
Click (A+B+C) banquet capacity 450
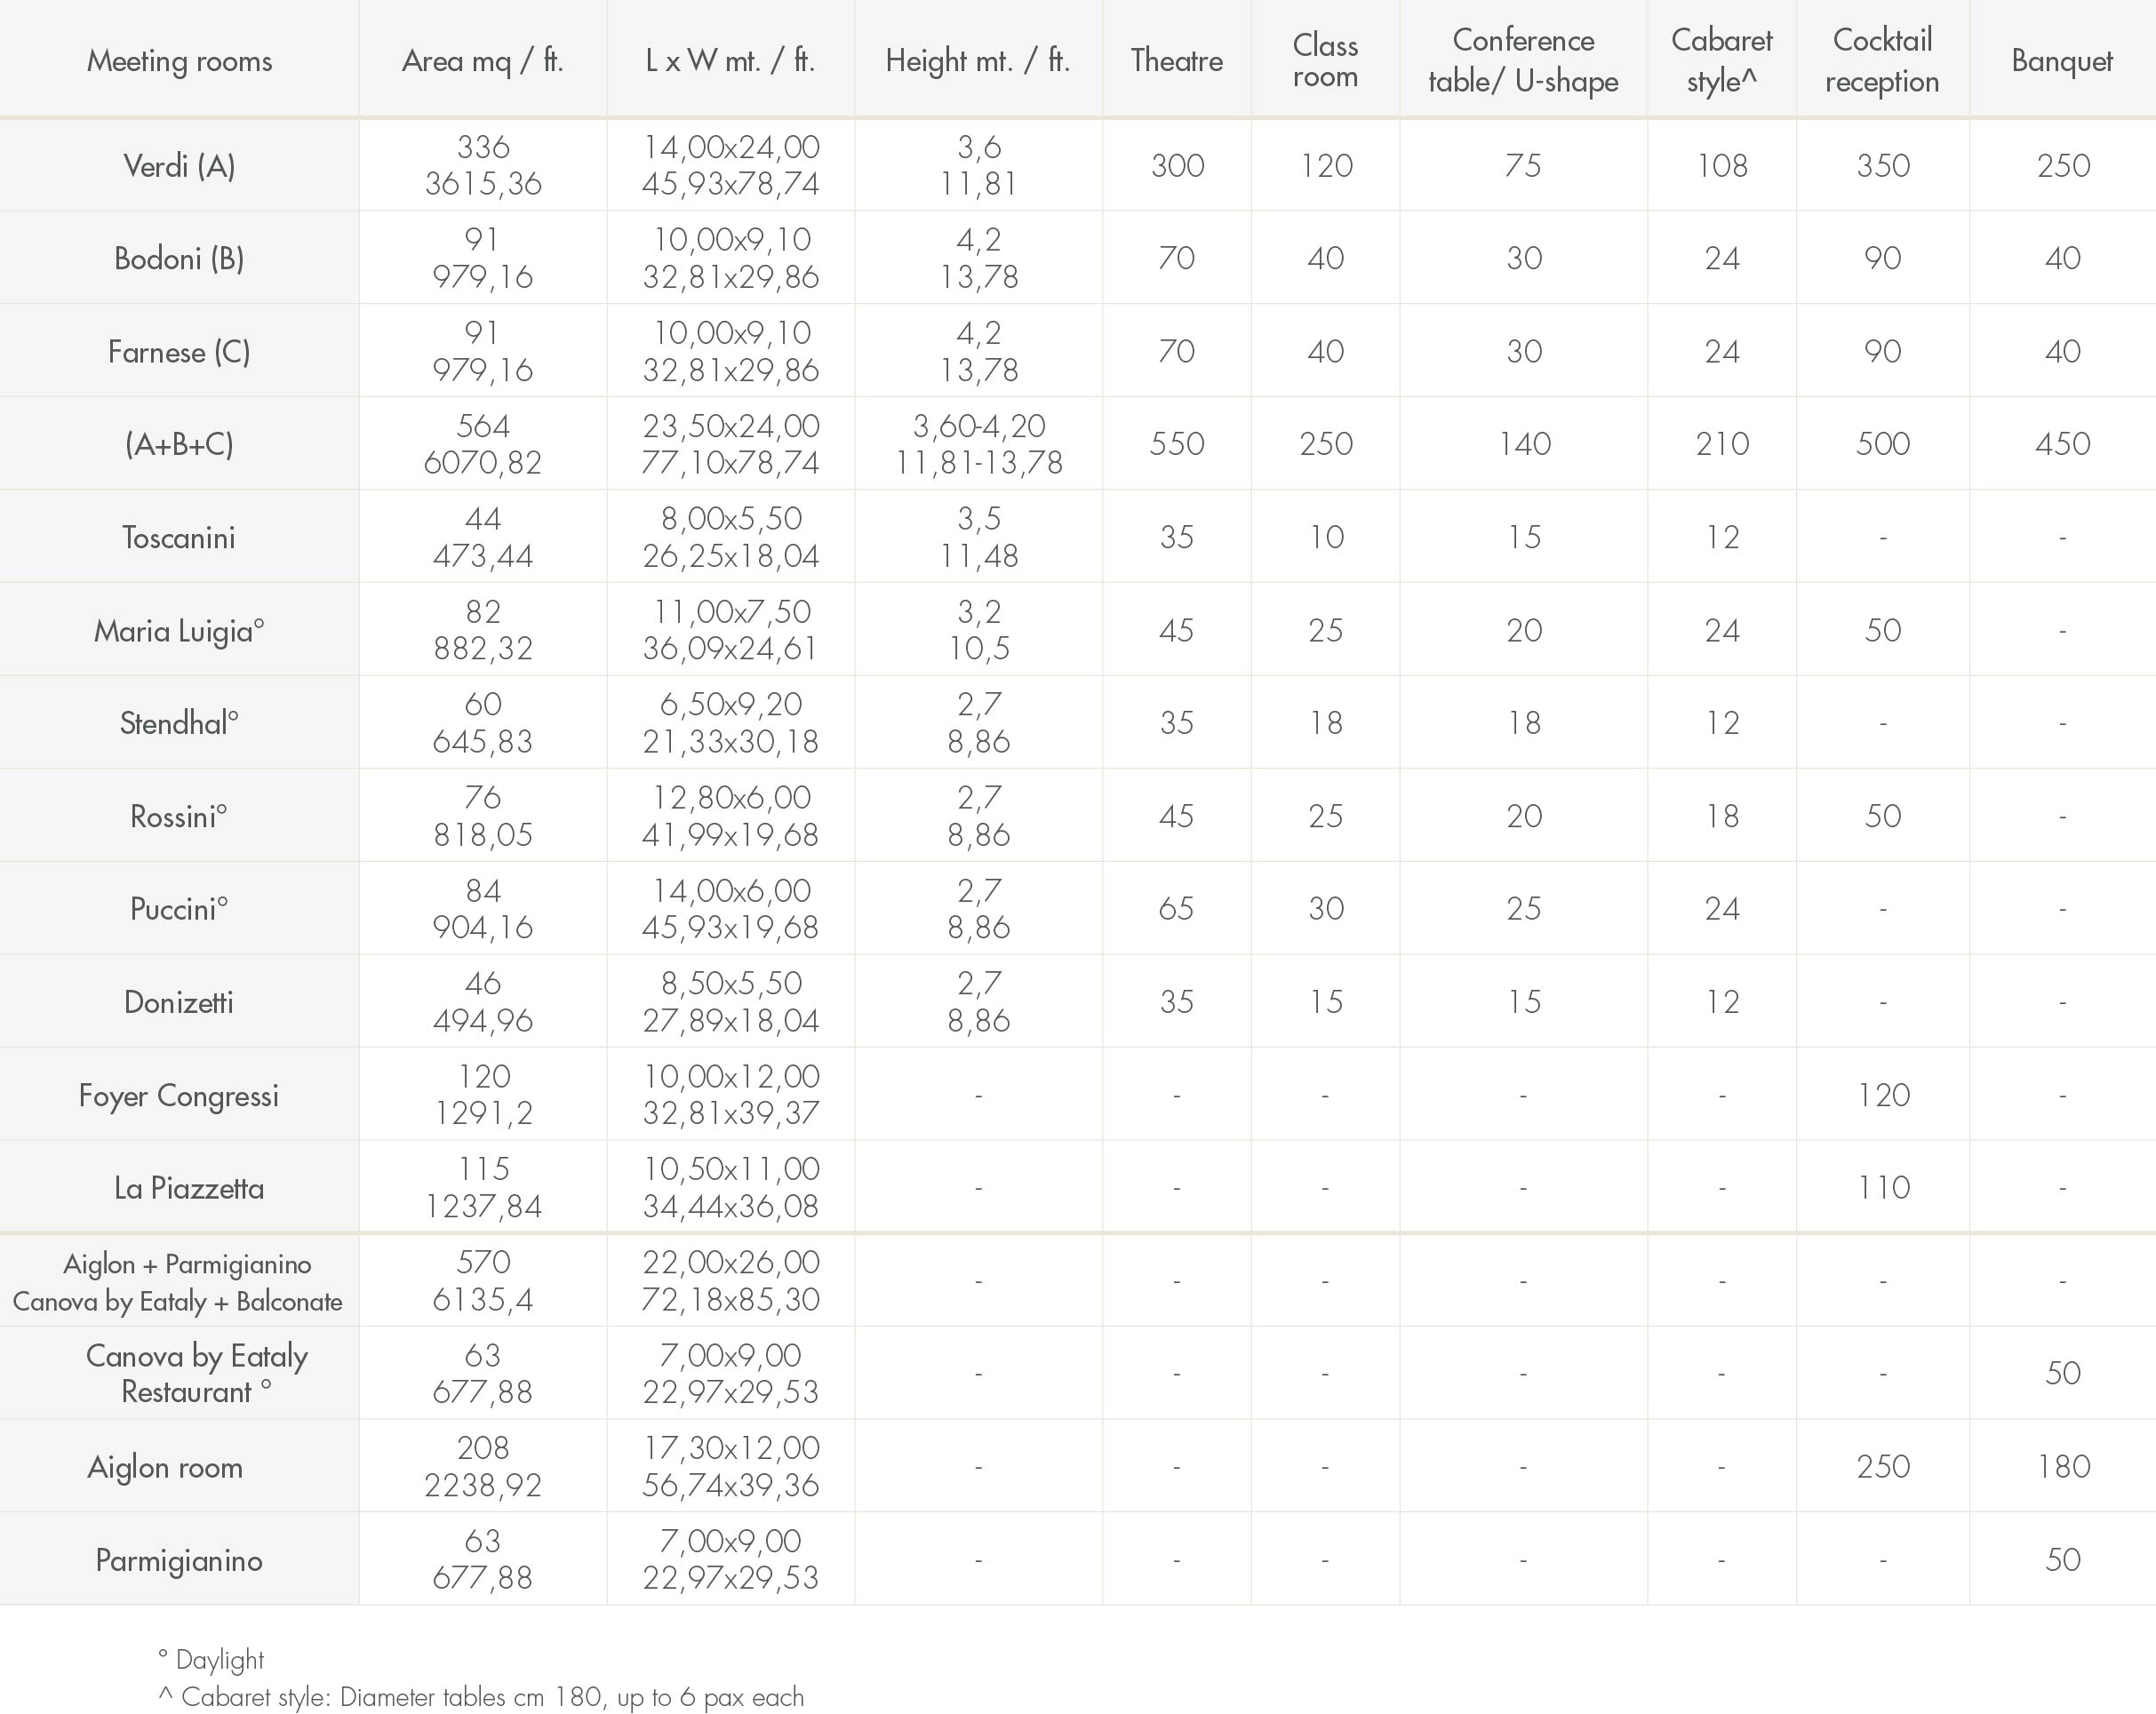[2062, 444]
